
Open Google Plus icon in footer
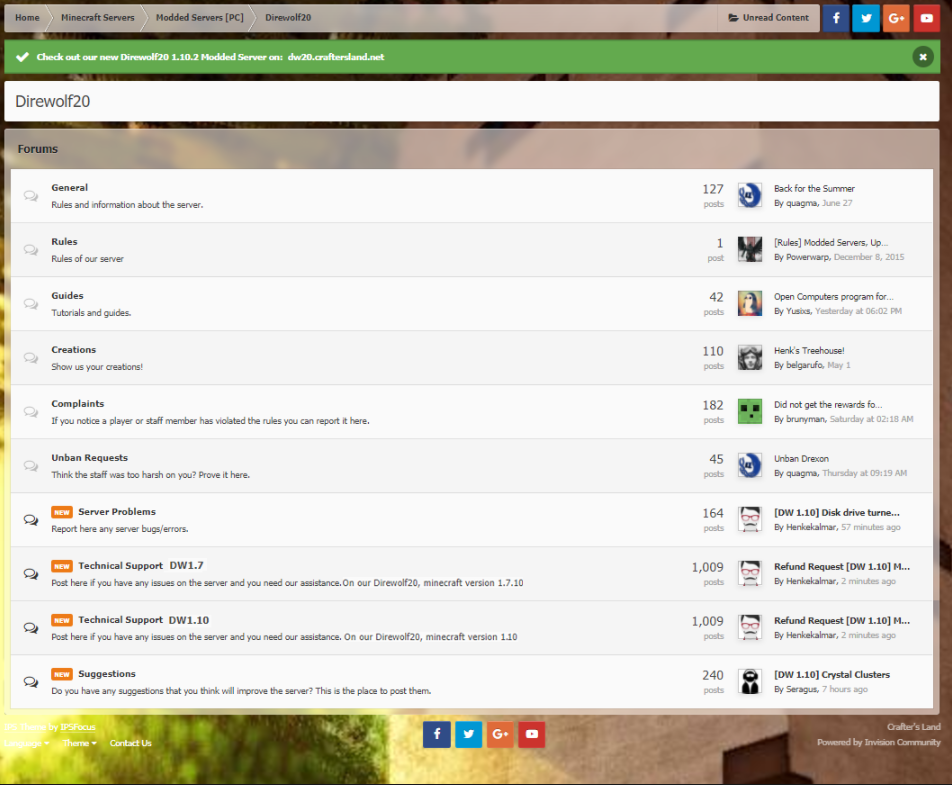point(500,734)
